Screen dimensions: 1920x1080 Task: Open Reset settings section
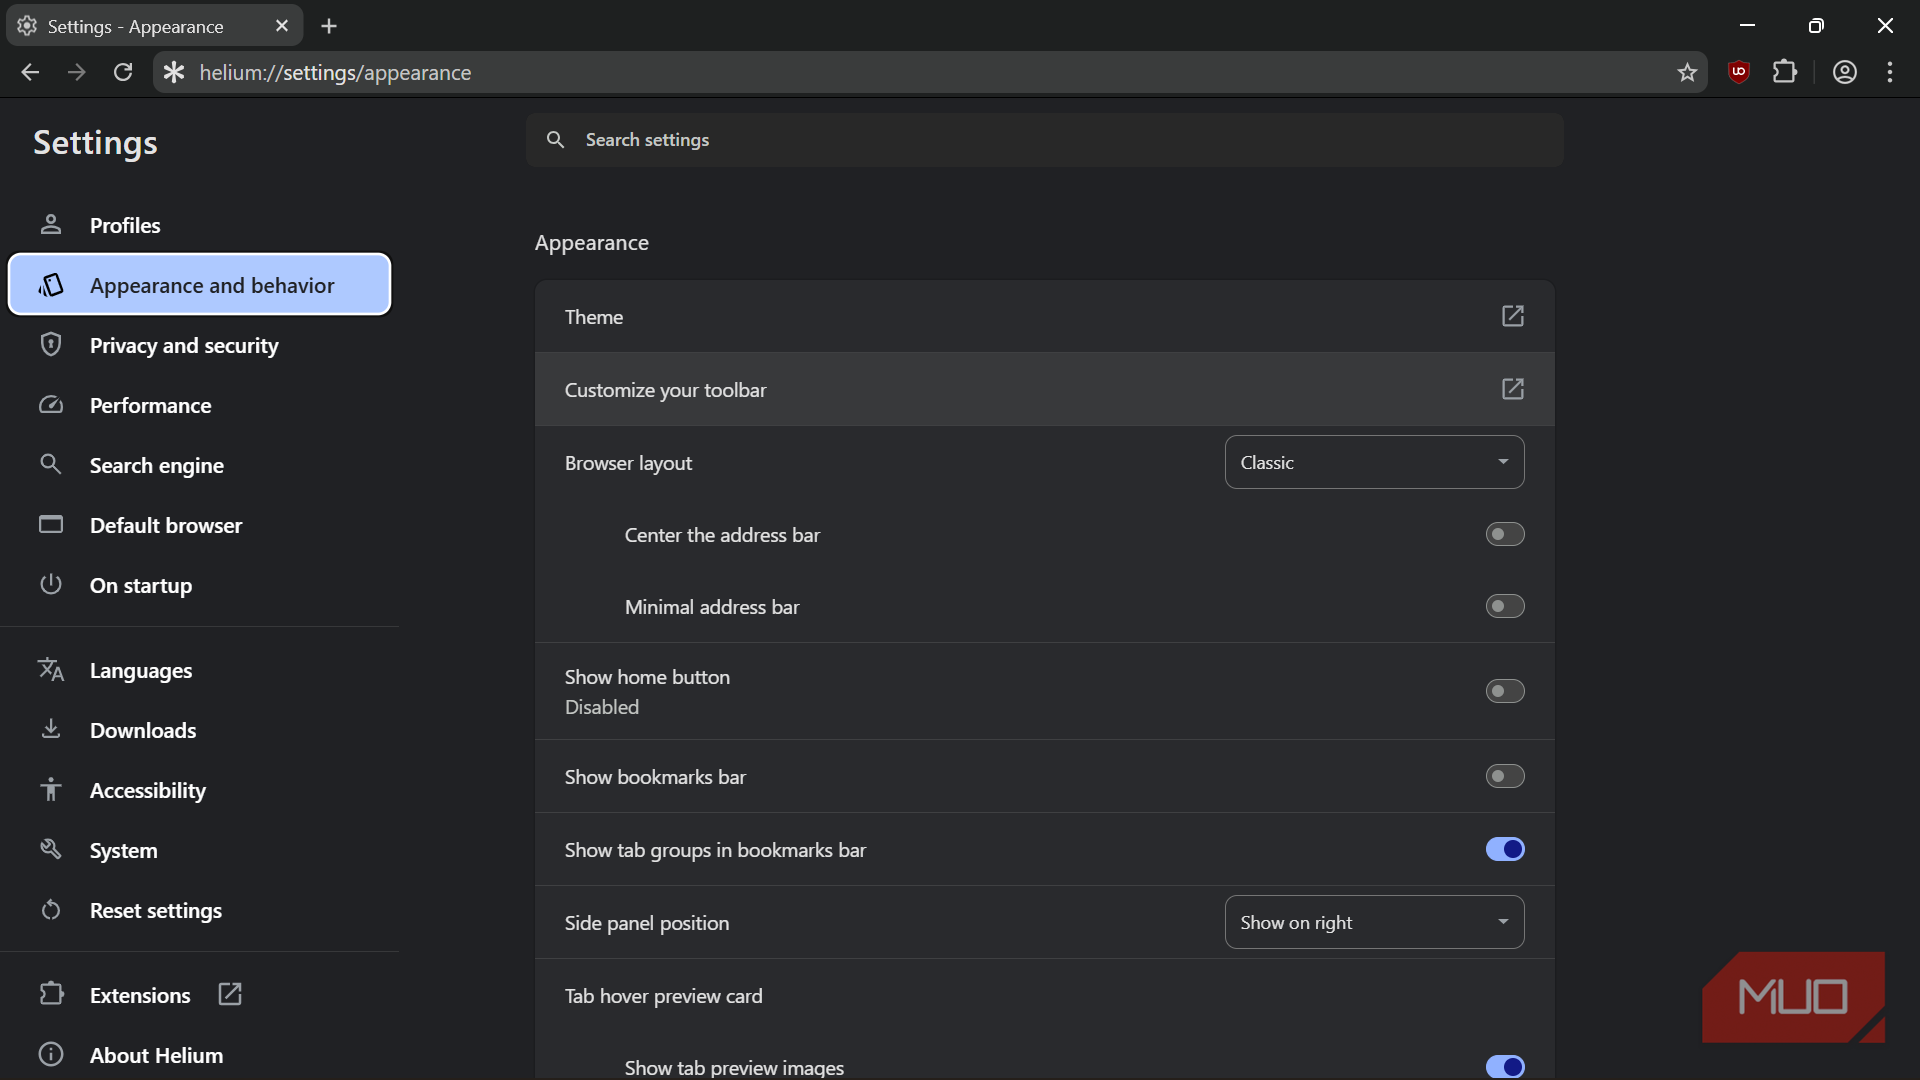[199, 910]
